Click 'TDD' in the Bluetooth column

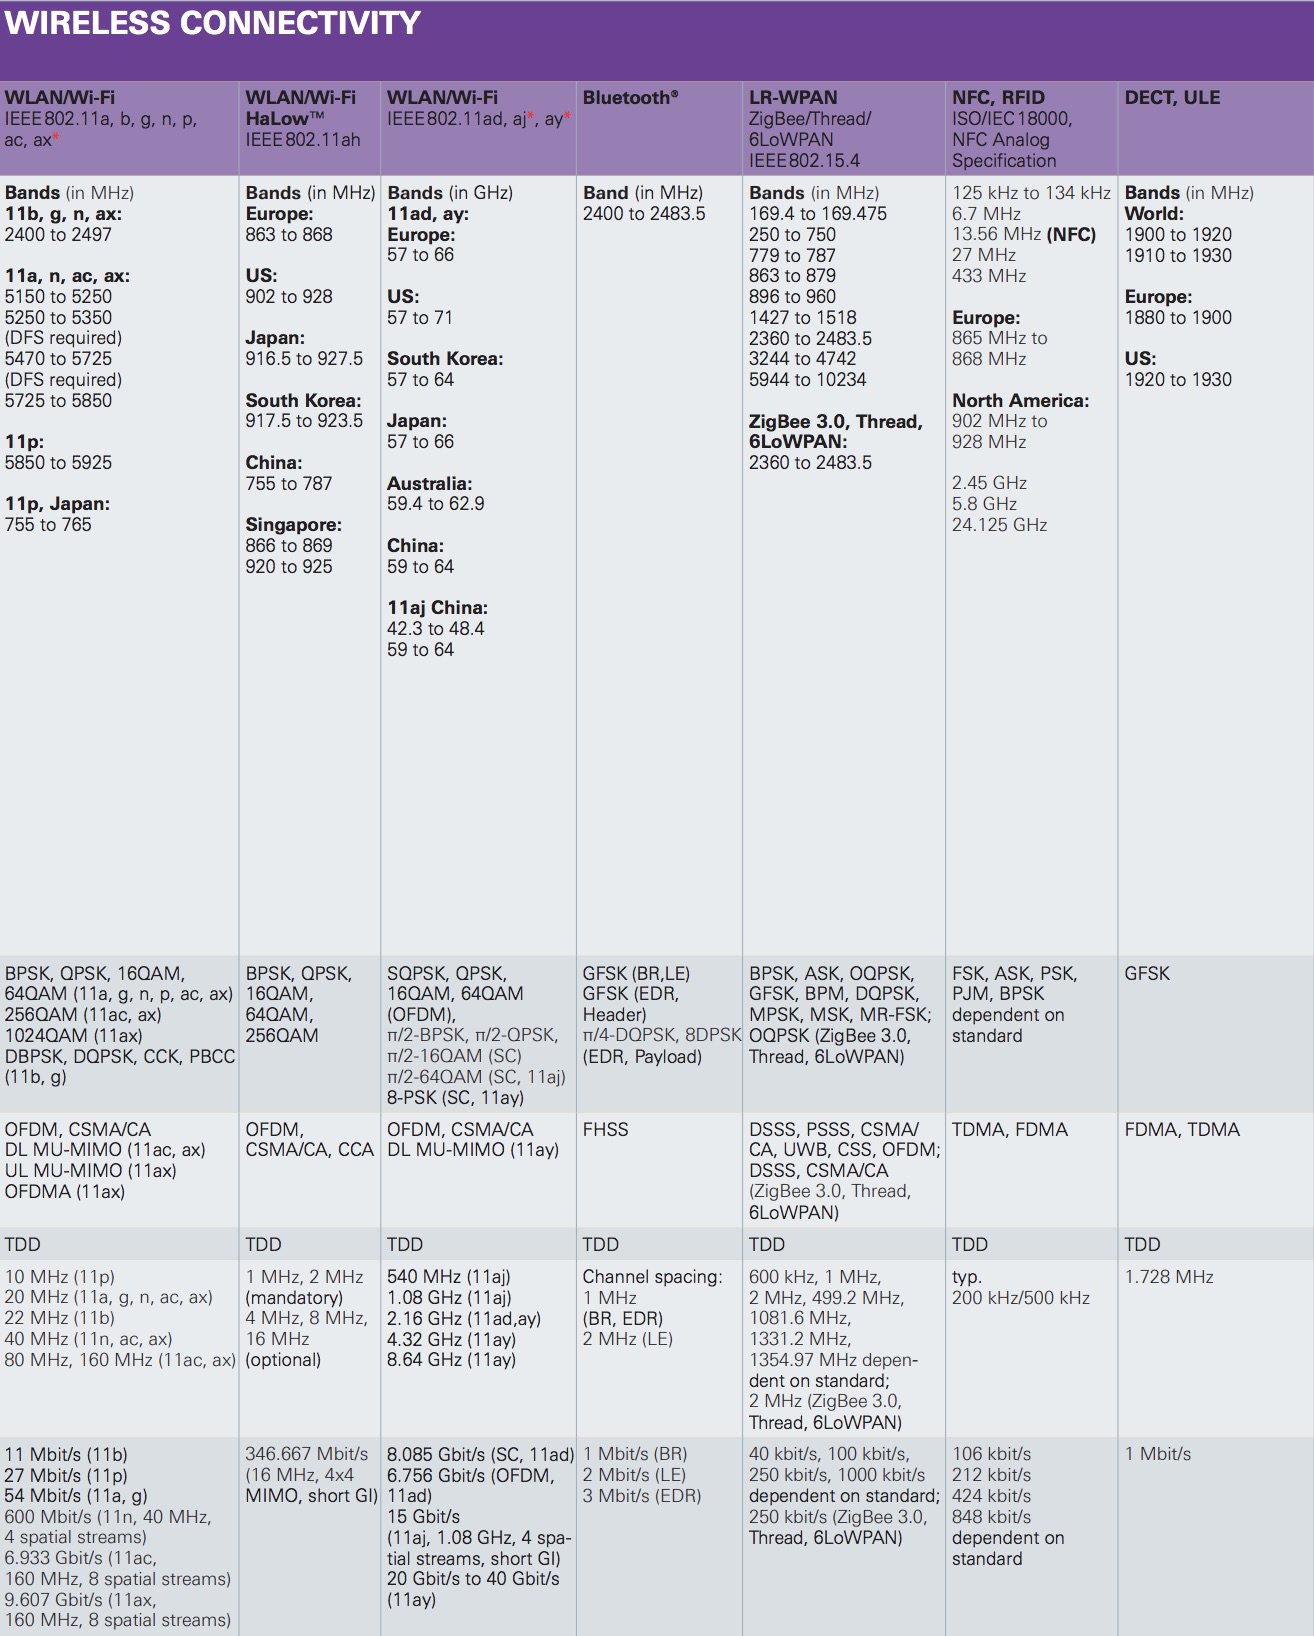click(601, 1245)
